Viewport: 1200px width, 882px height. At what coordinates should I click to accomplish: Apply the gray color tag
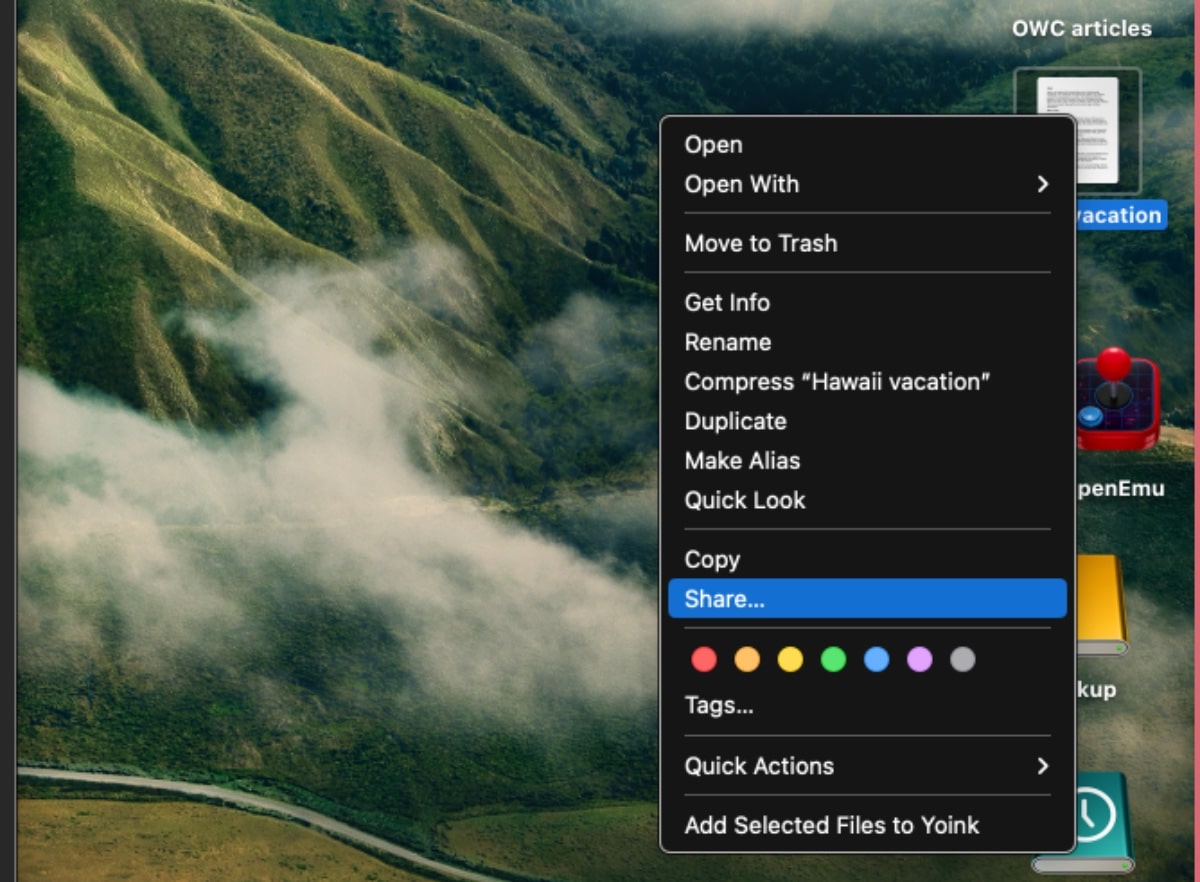pyautogui.click(x=962, y=660)
